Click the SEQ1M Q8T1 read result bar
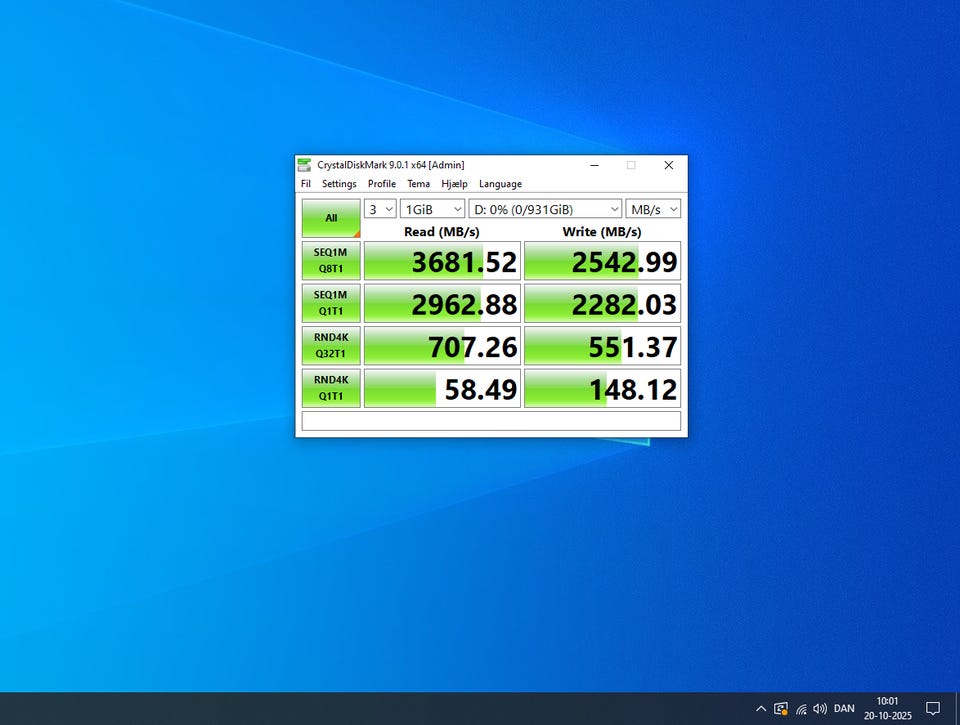This screenshot has width=960, height=725. pyautogui.click(x=442, y=261)
